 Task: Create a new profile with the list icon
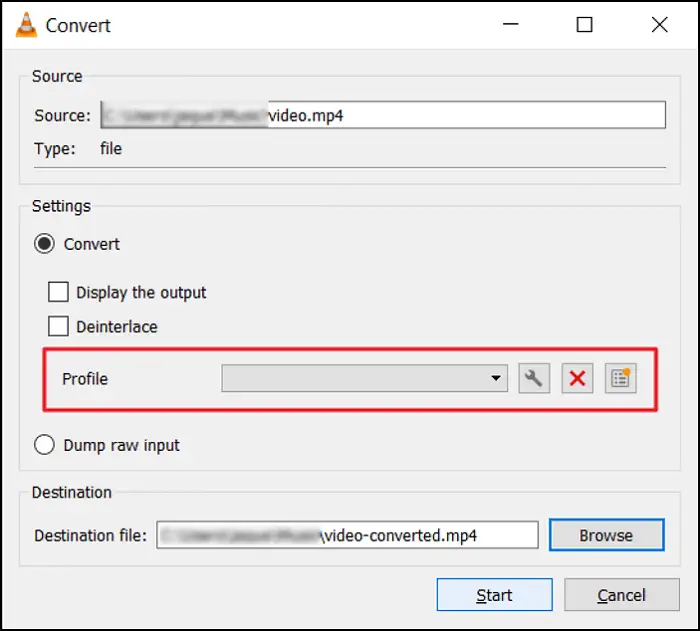point(620,379)
